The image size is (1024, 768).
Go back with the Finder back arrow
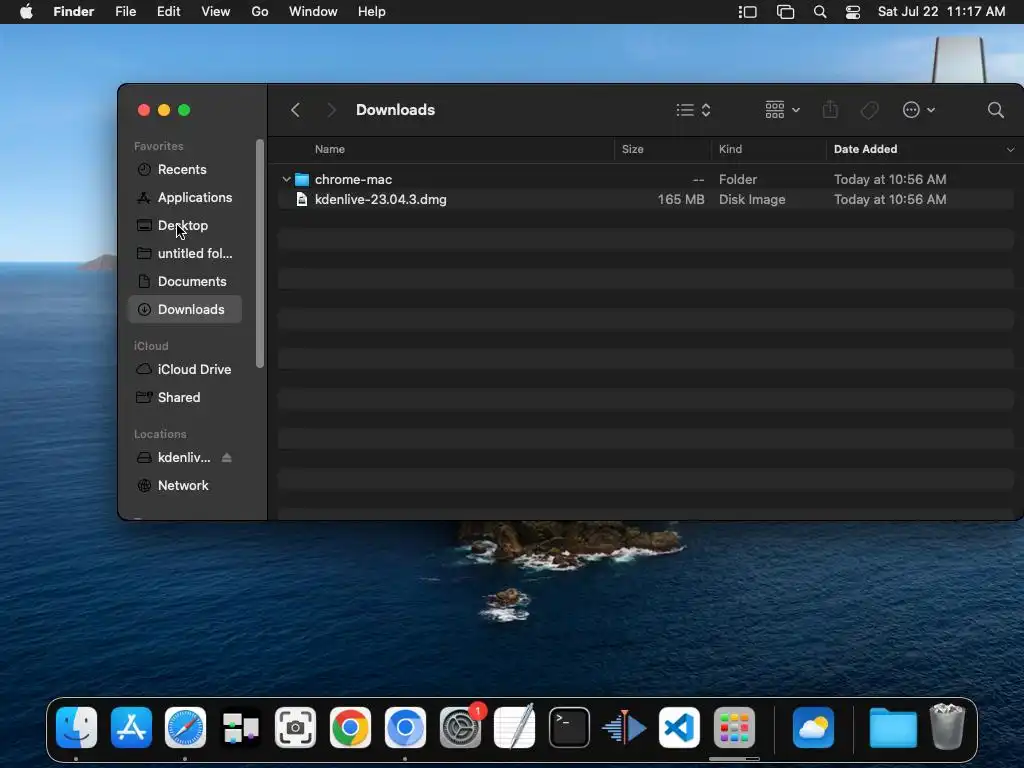[295, 110]
